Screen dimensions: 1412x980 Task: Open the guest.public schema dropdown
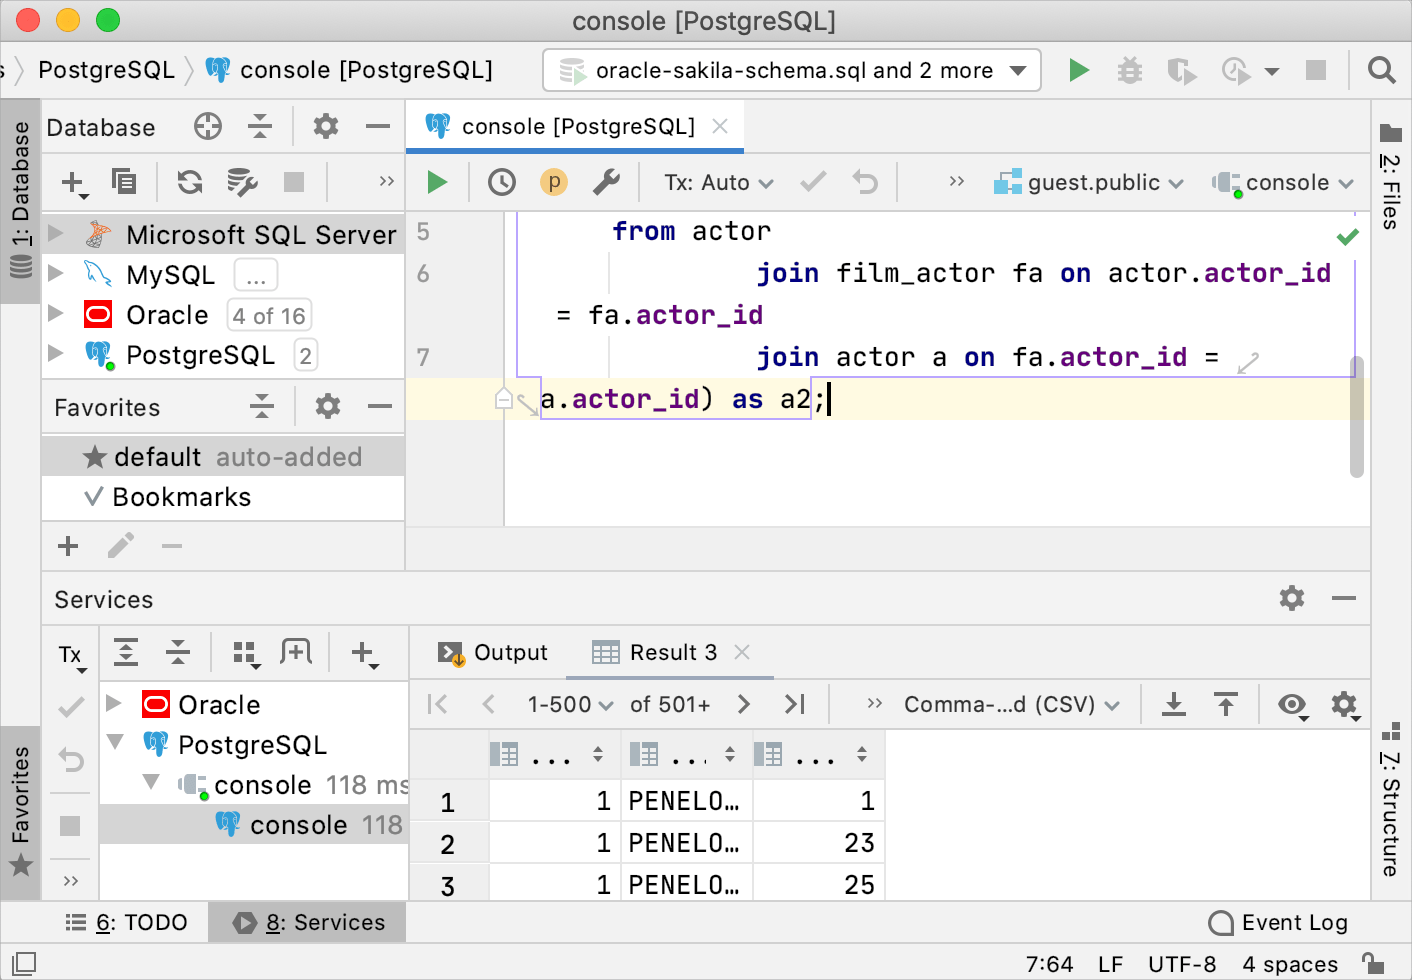[1090, 182]
